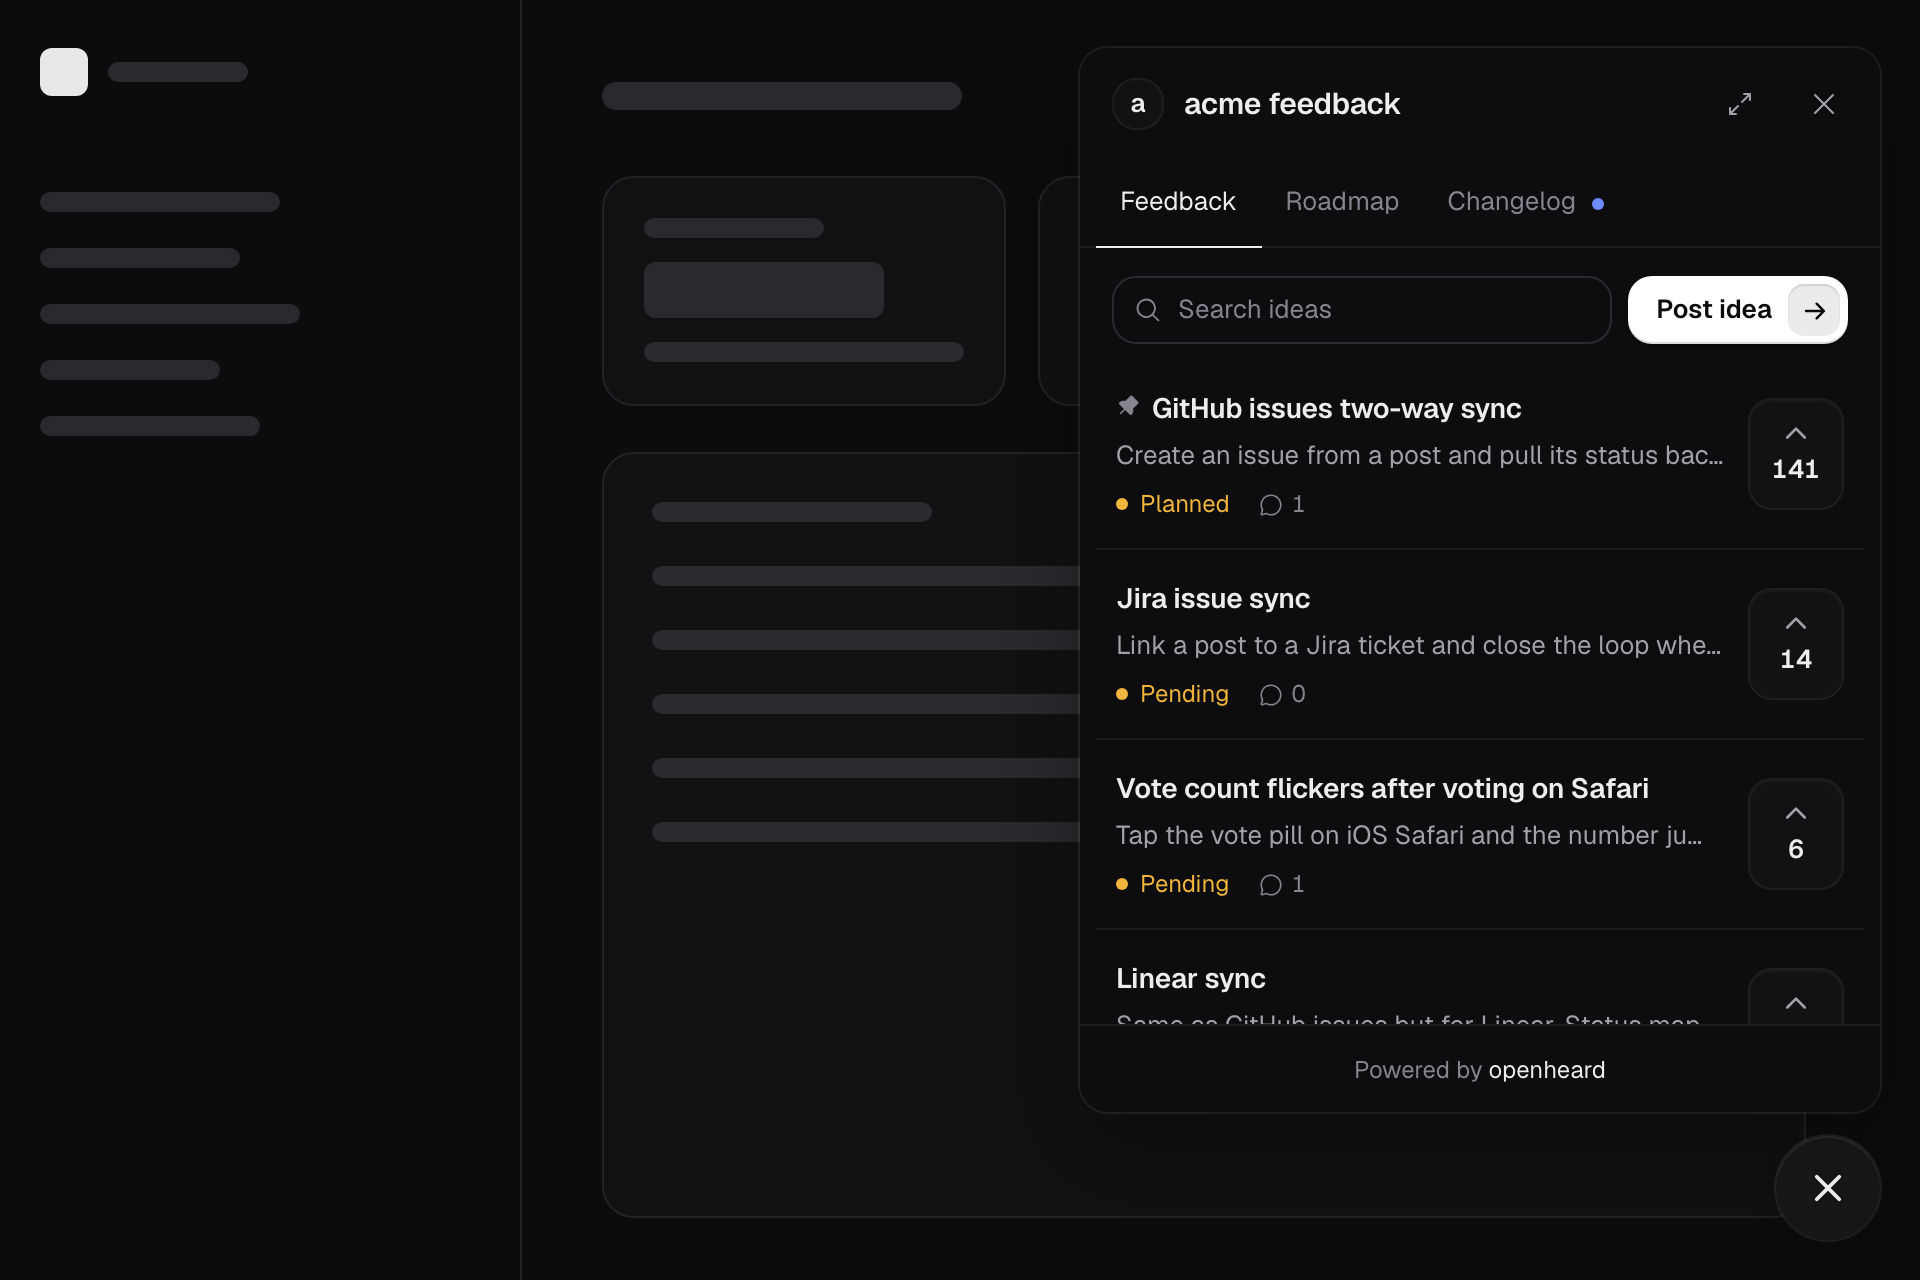This screenshot has width=1920, height=1280.
Task: Click comment icon on Jira issue sync
Action: click(x=1271, y=695)
